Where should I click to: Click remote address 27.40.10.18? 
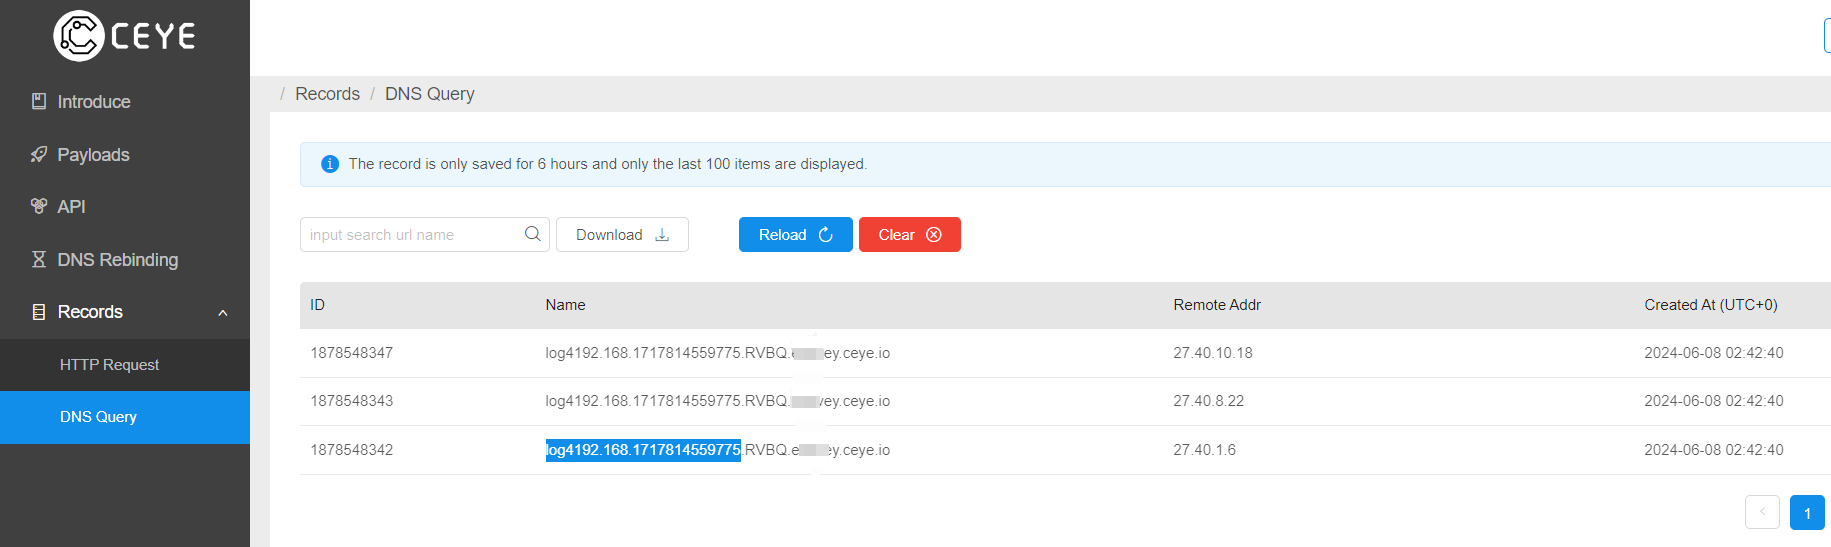(1213, 353)
